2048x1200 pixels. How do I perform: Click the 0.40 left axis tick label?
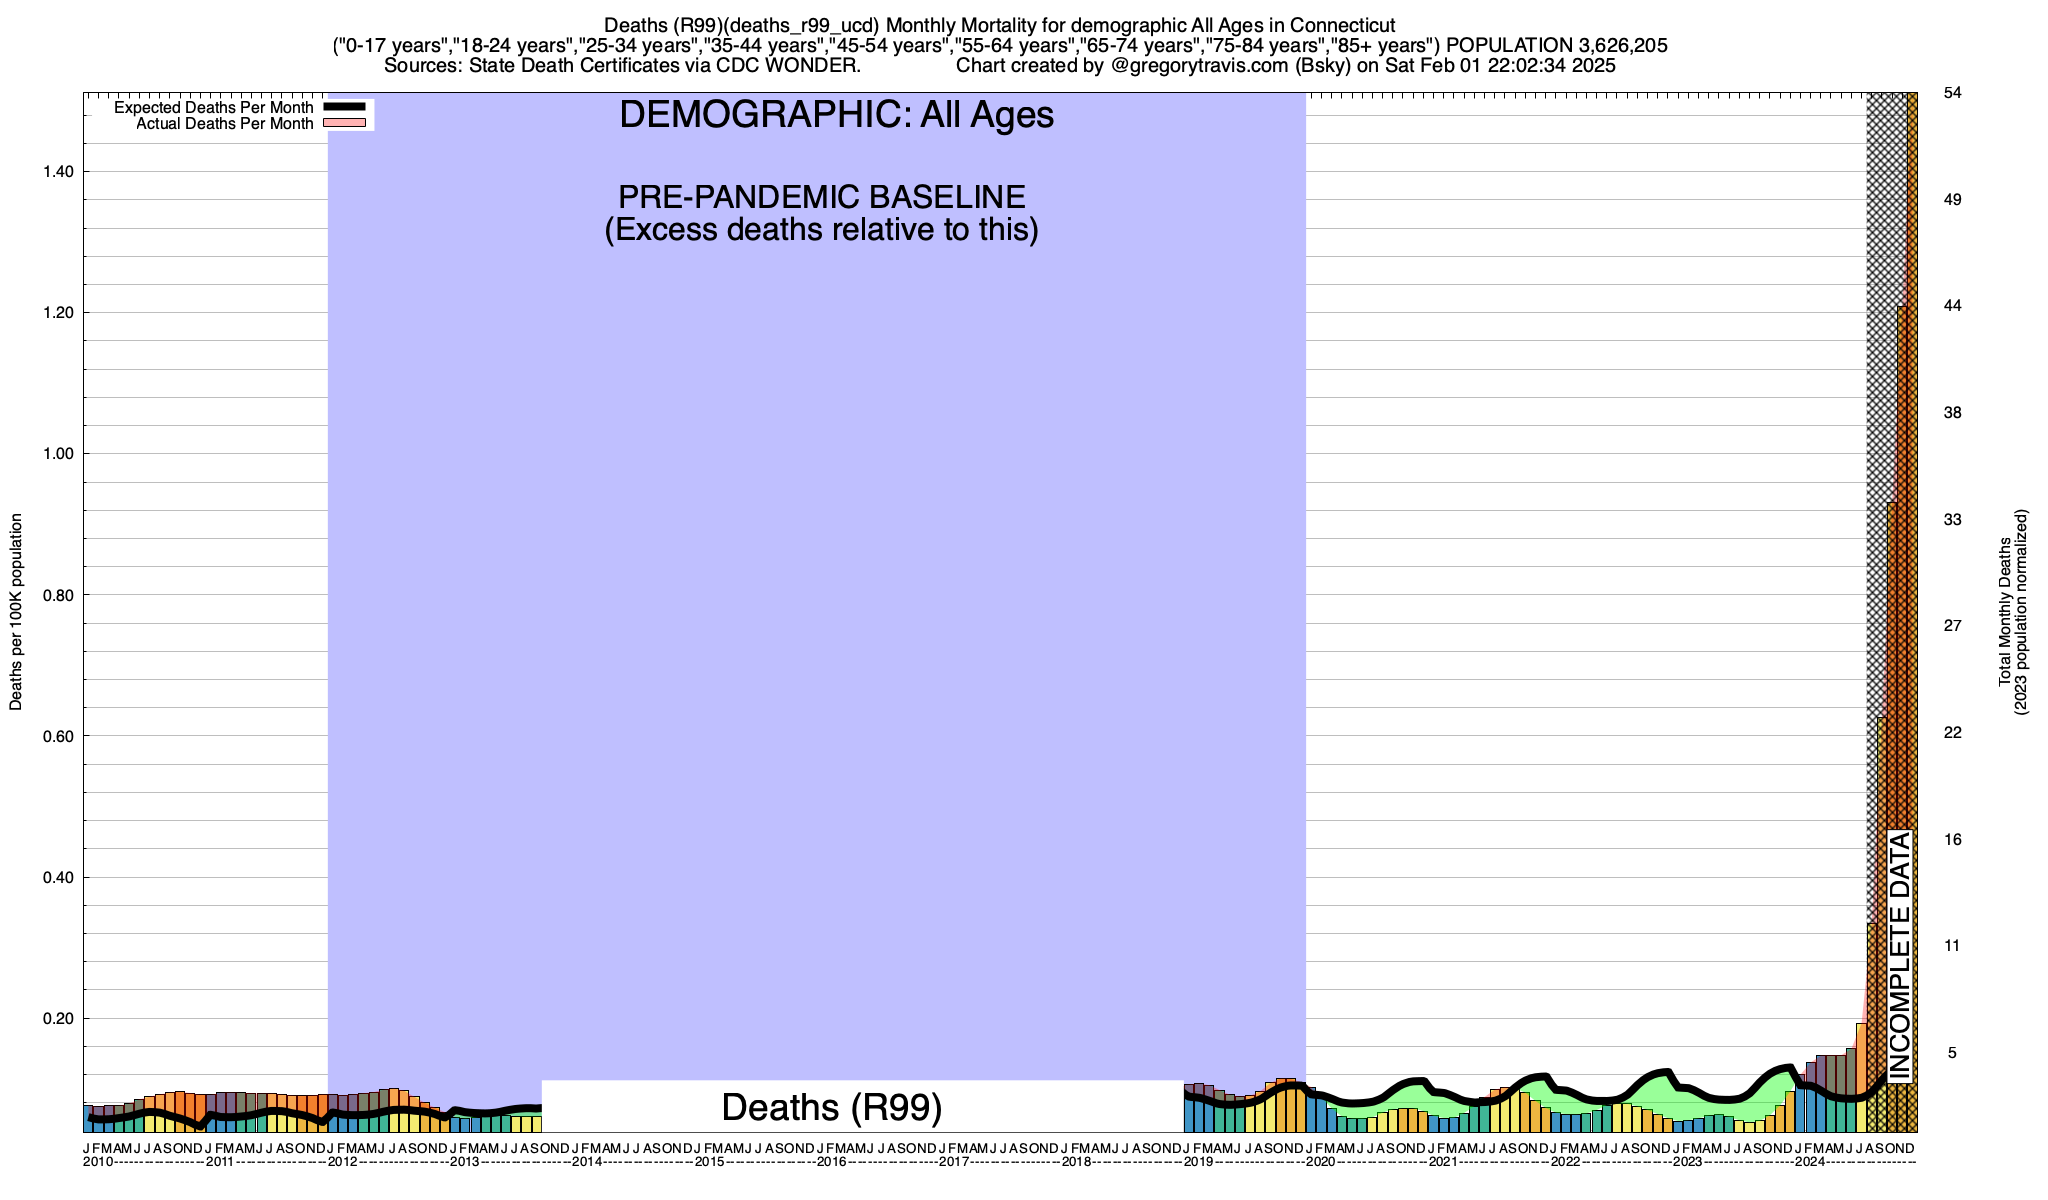pyautogui.click(x=58, y=878)
